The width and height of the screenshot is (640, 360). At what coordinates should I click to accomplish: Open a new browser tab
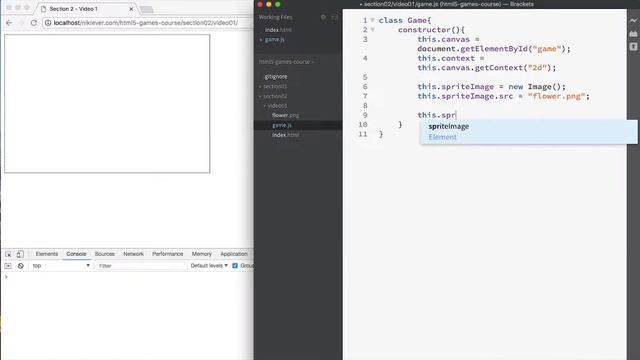[147, 9]
